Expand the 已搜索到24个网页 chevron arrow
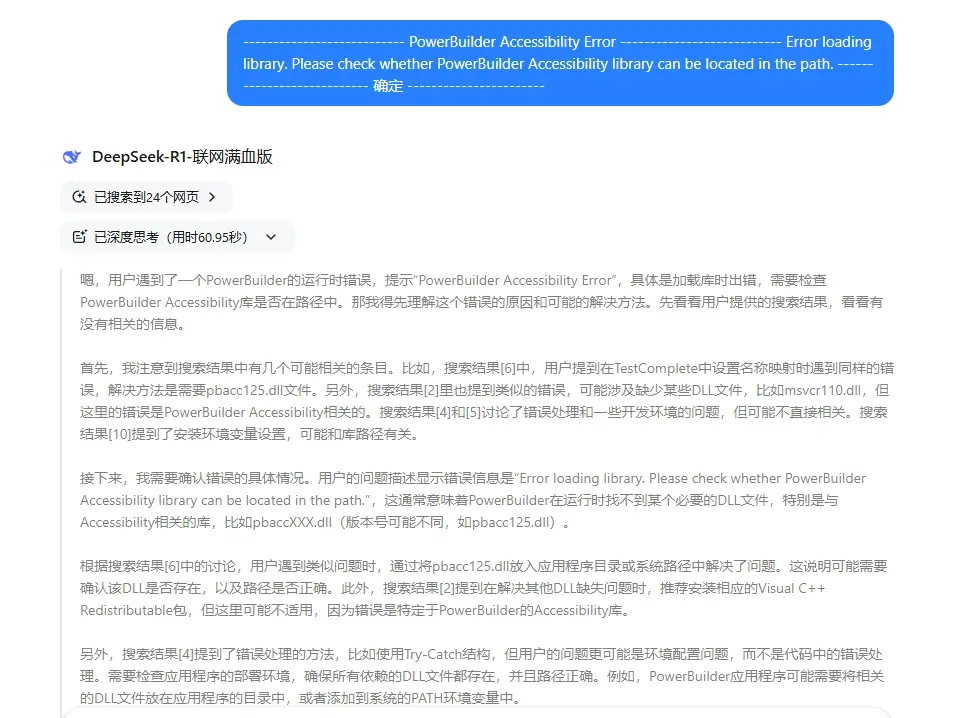 coord(212,198)
